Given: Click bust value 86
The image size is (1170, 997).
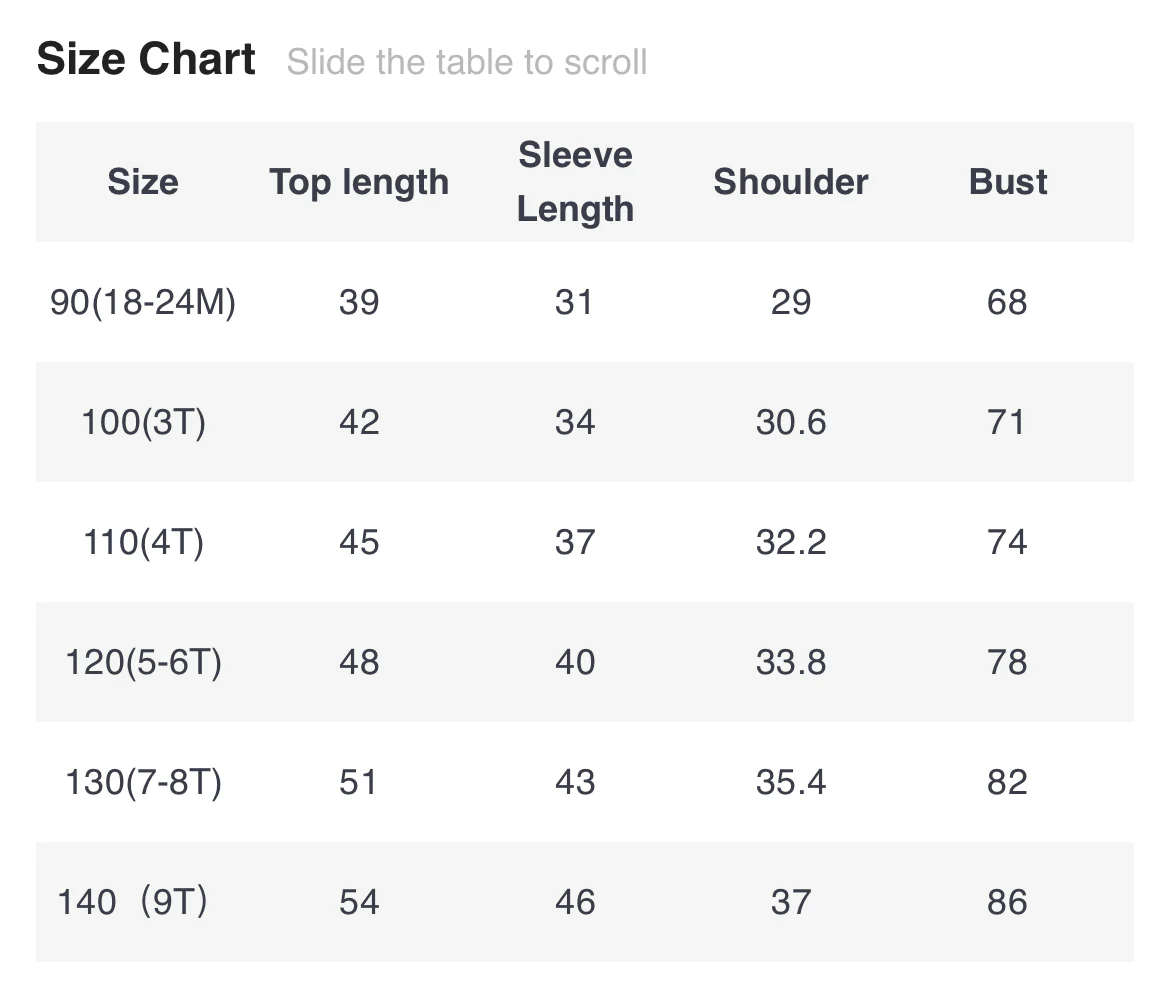Looking at the screenshot, I should [x=1007, y=902].
